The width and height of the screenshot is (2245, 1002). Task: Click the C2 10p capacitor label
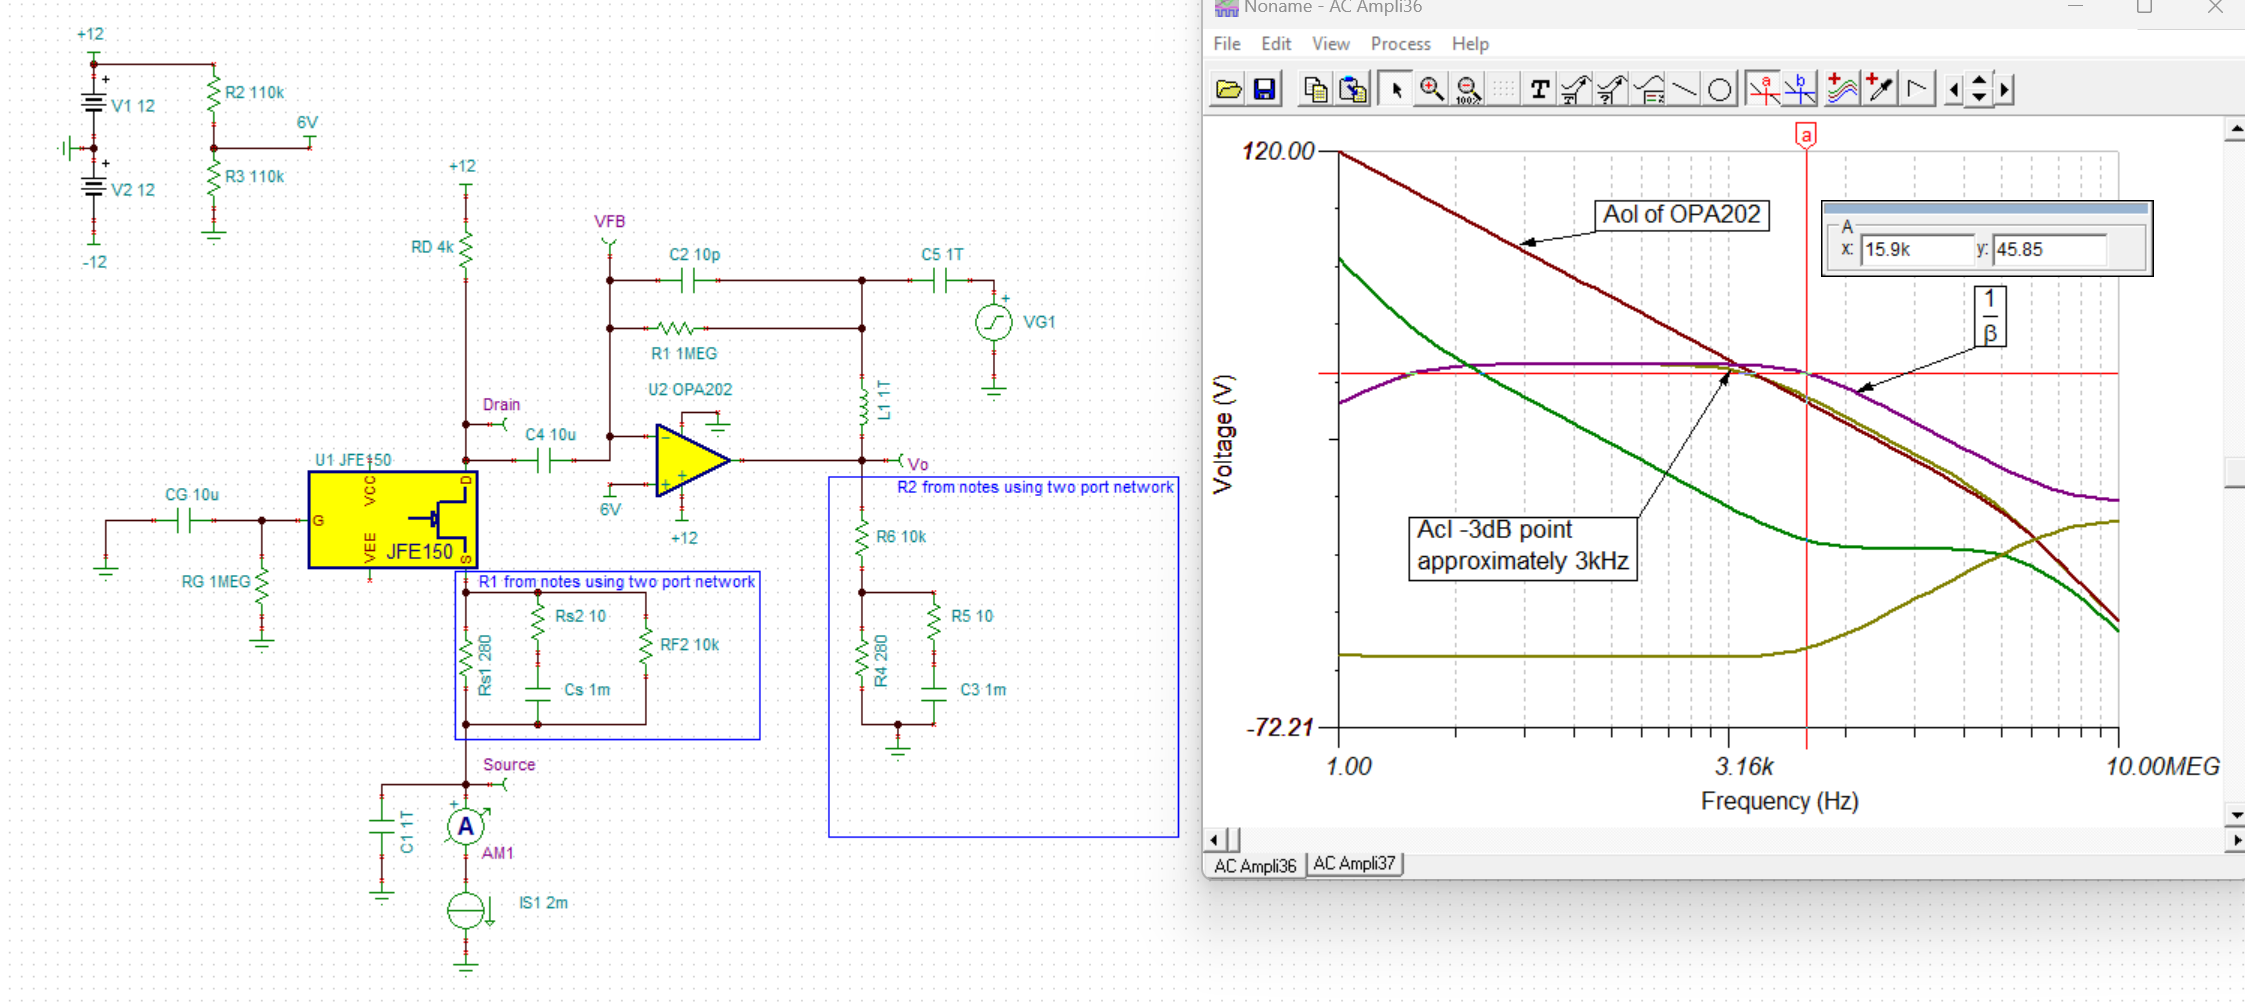click(694, 255)
